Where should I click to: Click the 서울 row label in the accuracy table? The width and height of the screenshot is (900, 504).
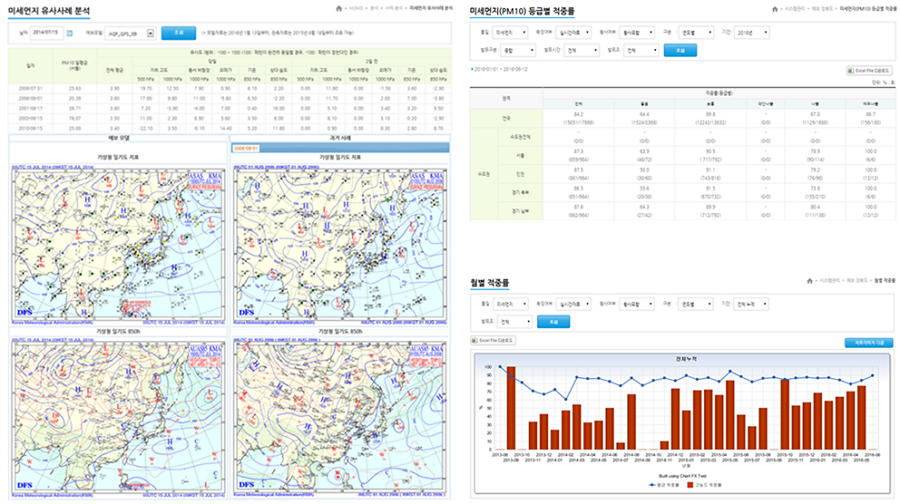(x=520, y=156)
